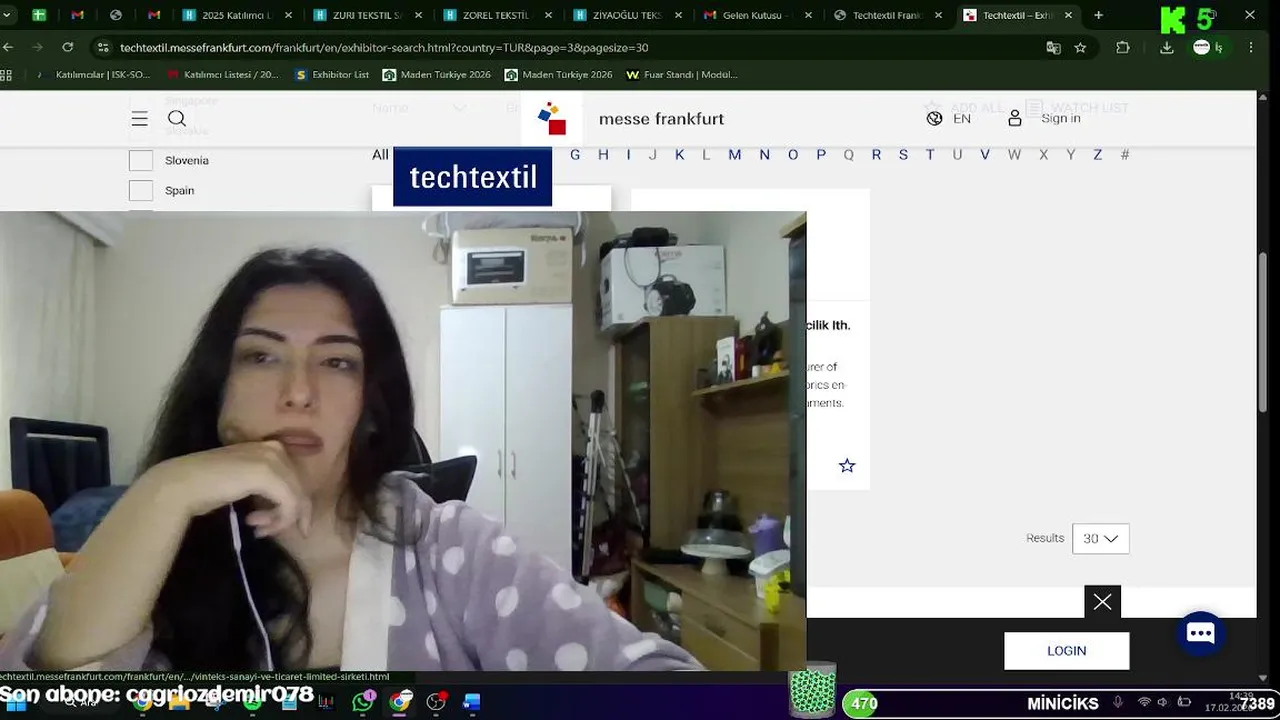
Task: Open a new browser tab with plus
Action: (x=1098, y=15)
